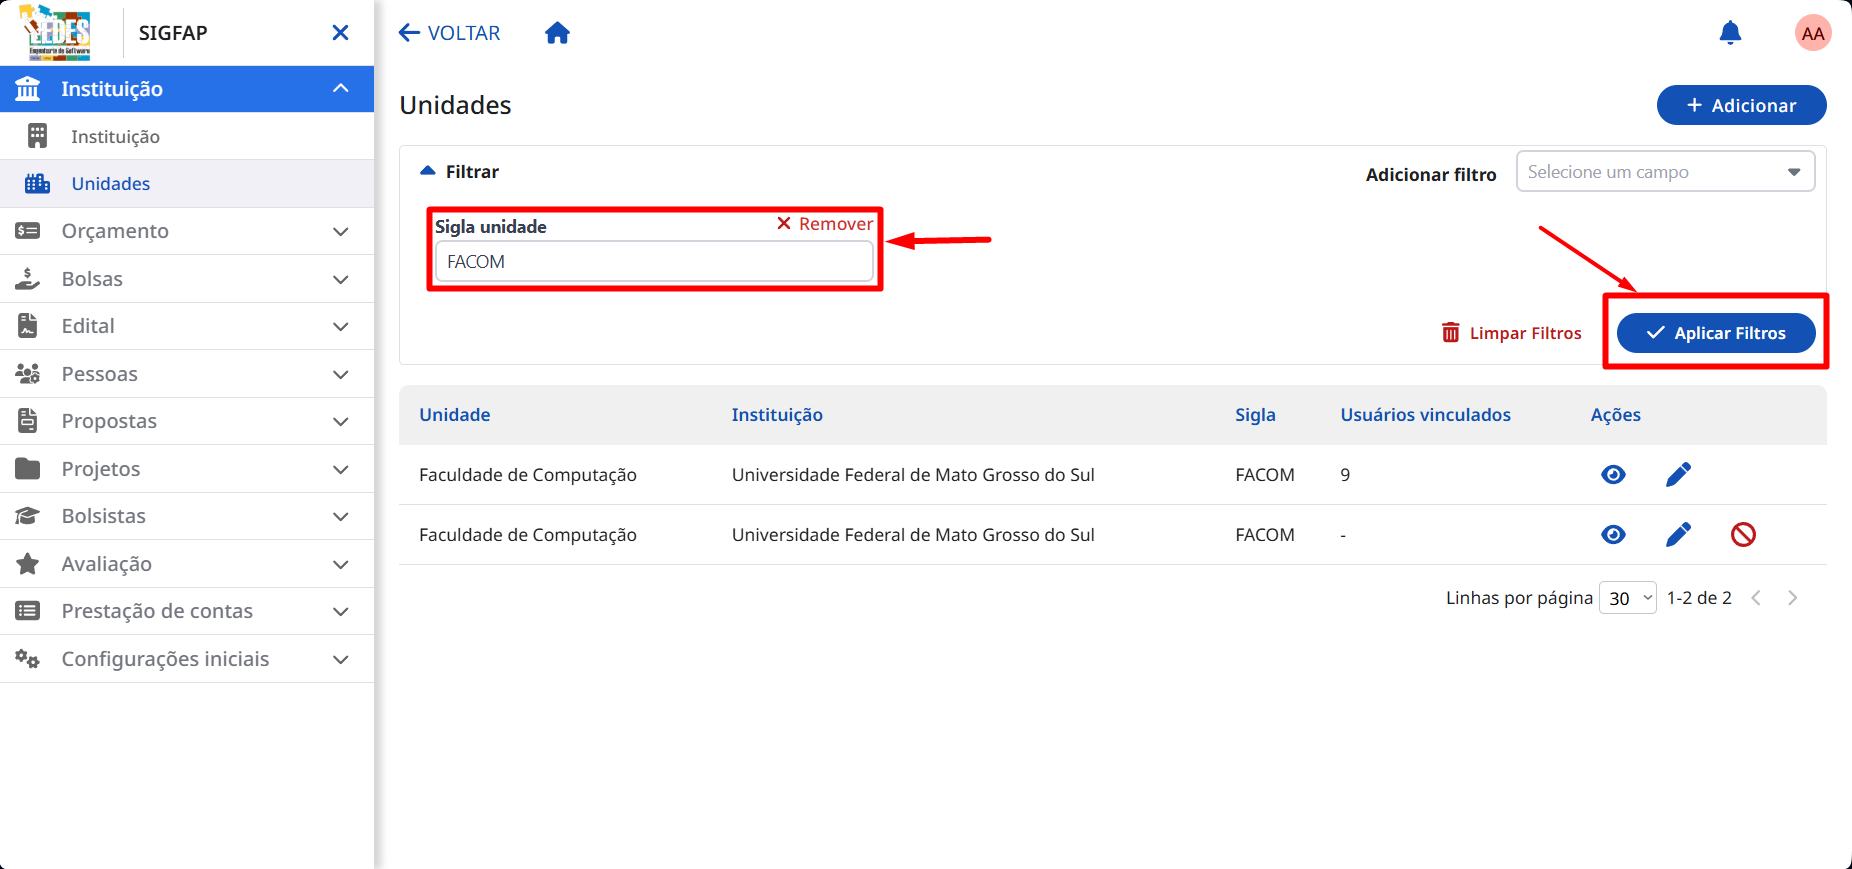Select the Unidades submenu item
This screenshot has height=869, width=1852.
pos(187,184)
